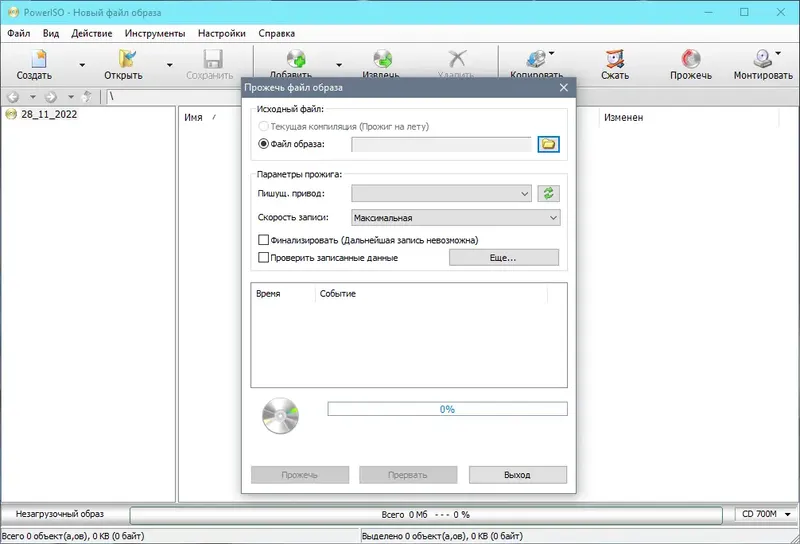Click the PowerISO title bar app icon
This screenshot has height=544, width=800.
pos(13,12)
